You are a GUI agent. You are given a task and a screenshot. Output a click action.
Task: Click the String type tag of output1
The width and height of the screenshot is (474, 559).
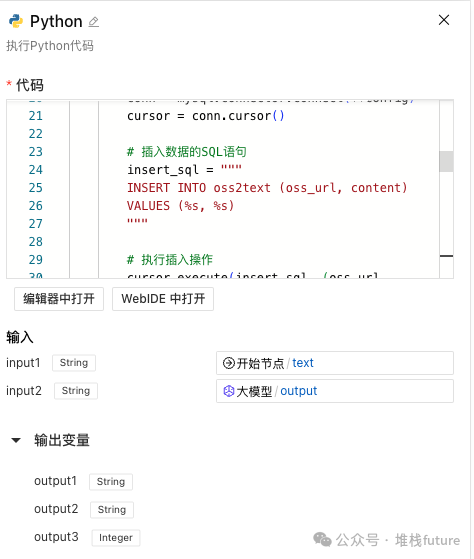(111, 482)
